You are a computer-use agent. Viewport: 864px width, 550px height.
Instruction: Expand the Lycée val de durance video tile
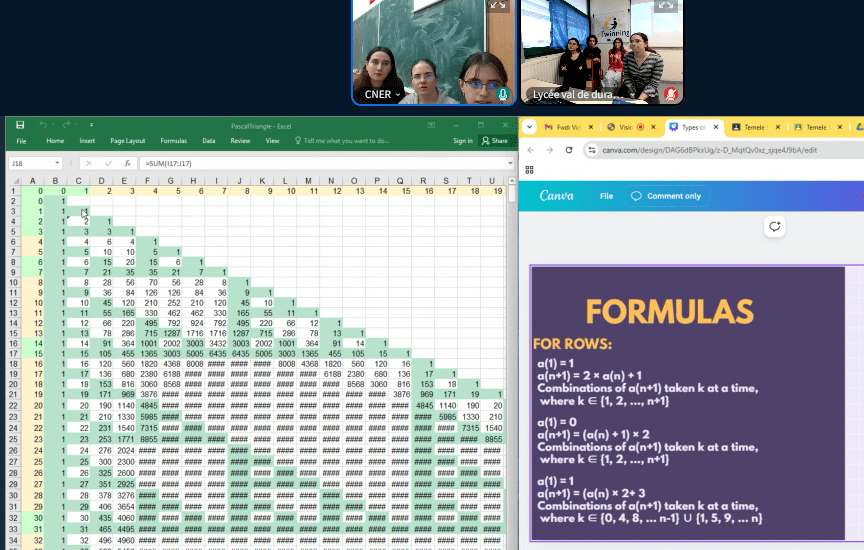[x=666, y=6]
